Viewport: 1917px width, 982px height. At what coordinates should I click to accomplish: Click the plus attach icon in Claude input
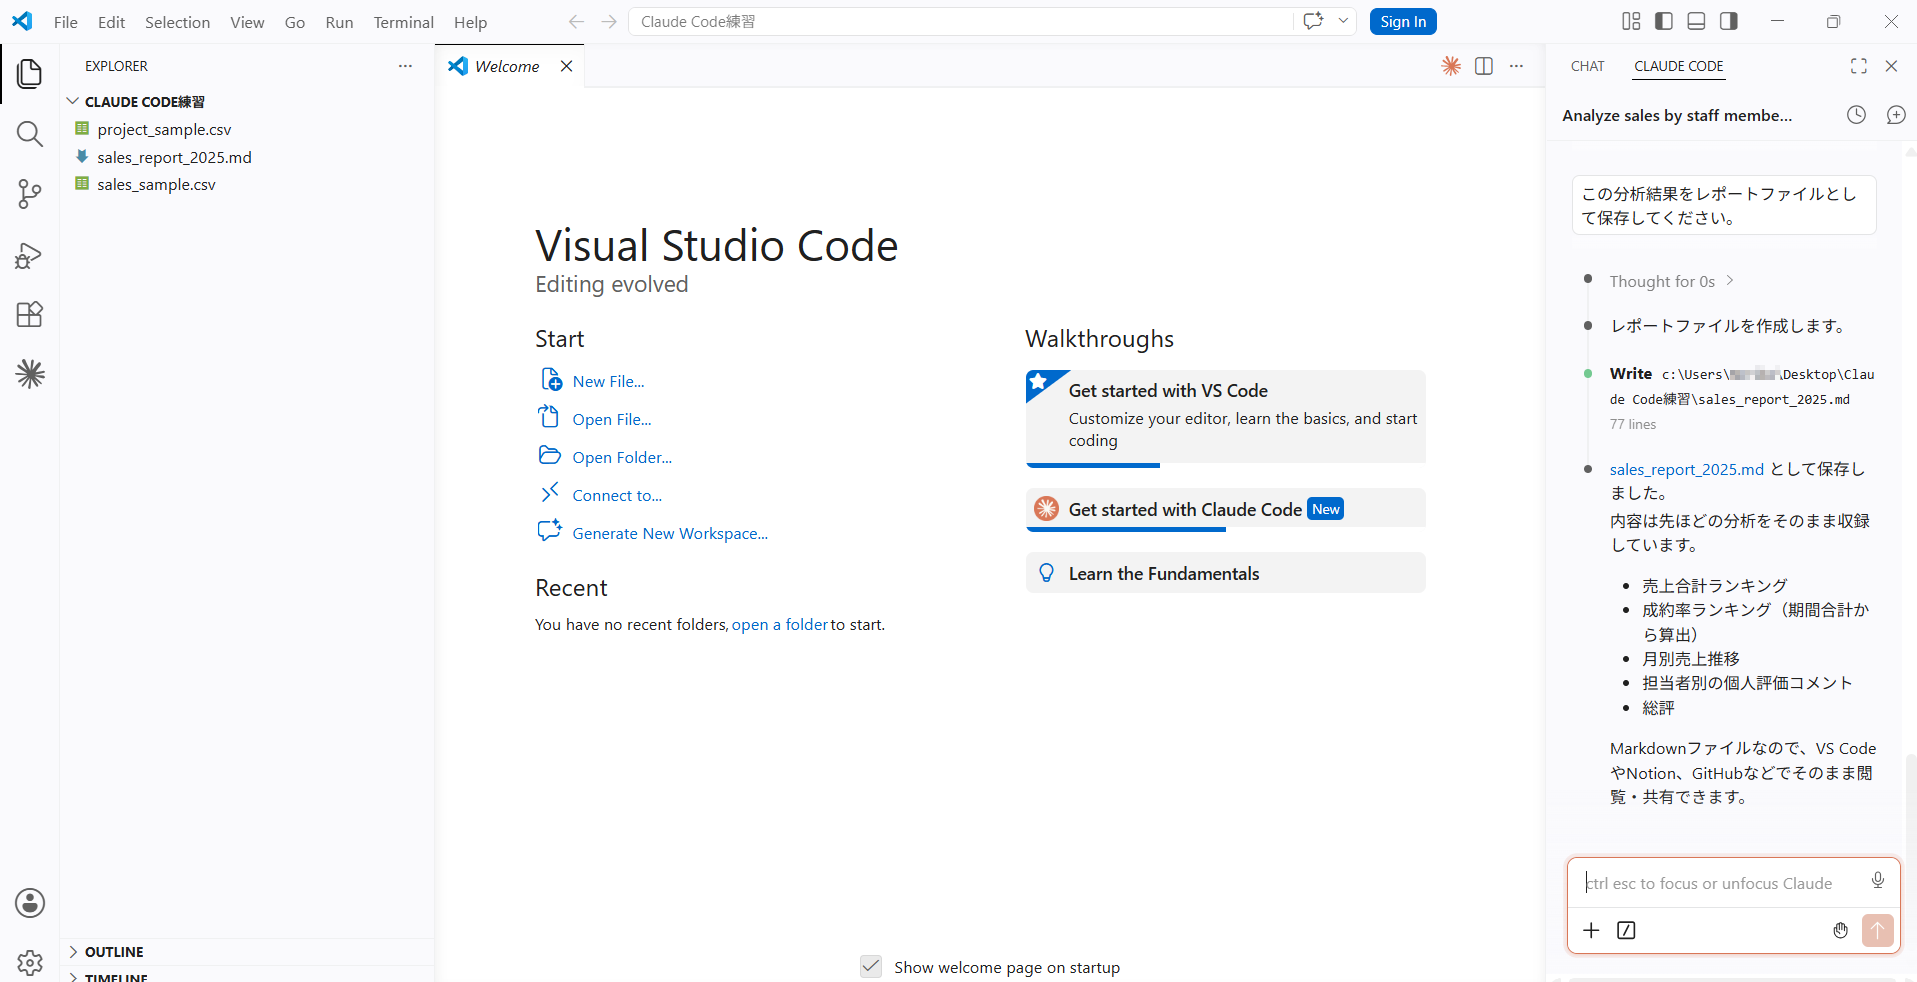tap(1591, 930)
